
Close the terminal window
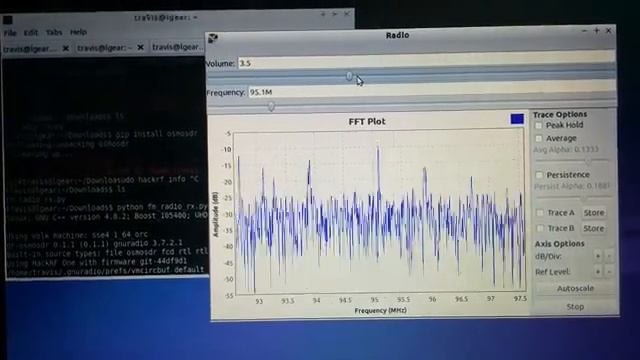(x=347, y=13)
